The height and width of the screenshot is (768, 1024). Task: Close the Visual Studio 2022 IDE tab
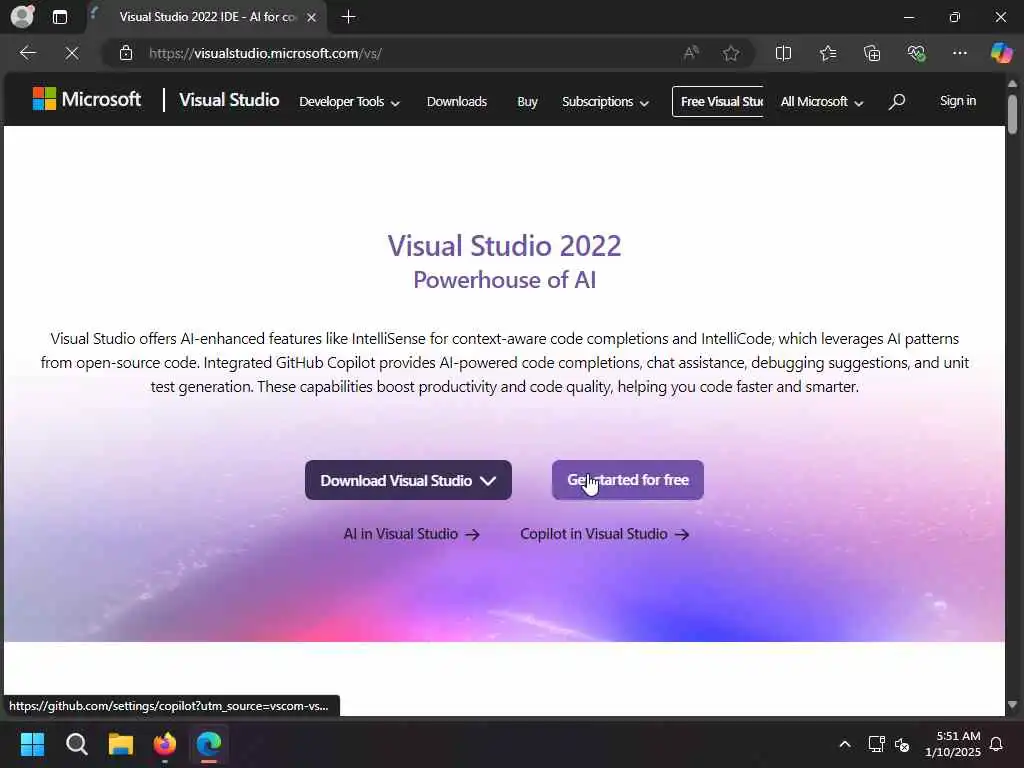pos(312,17)
